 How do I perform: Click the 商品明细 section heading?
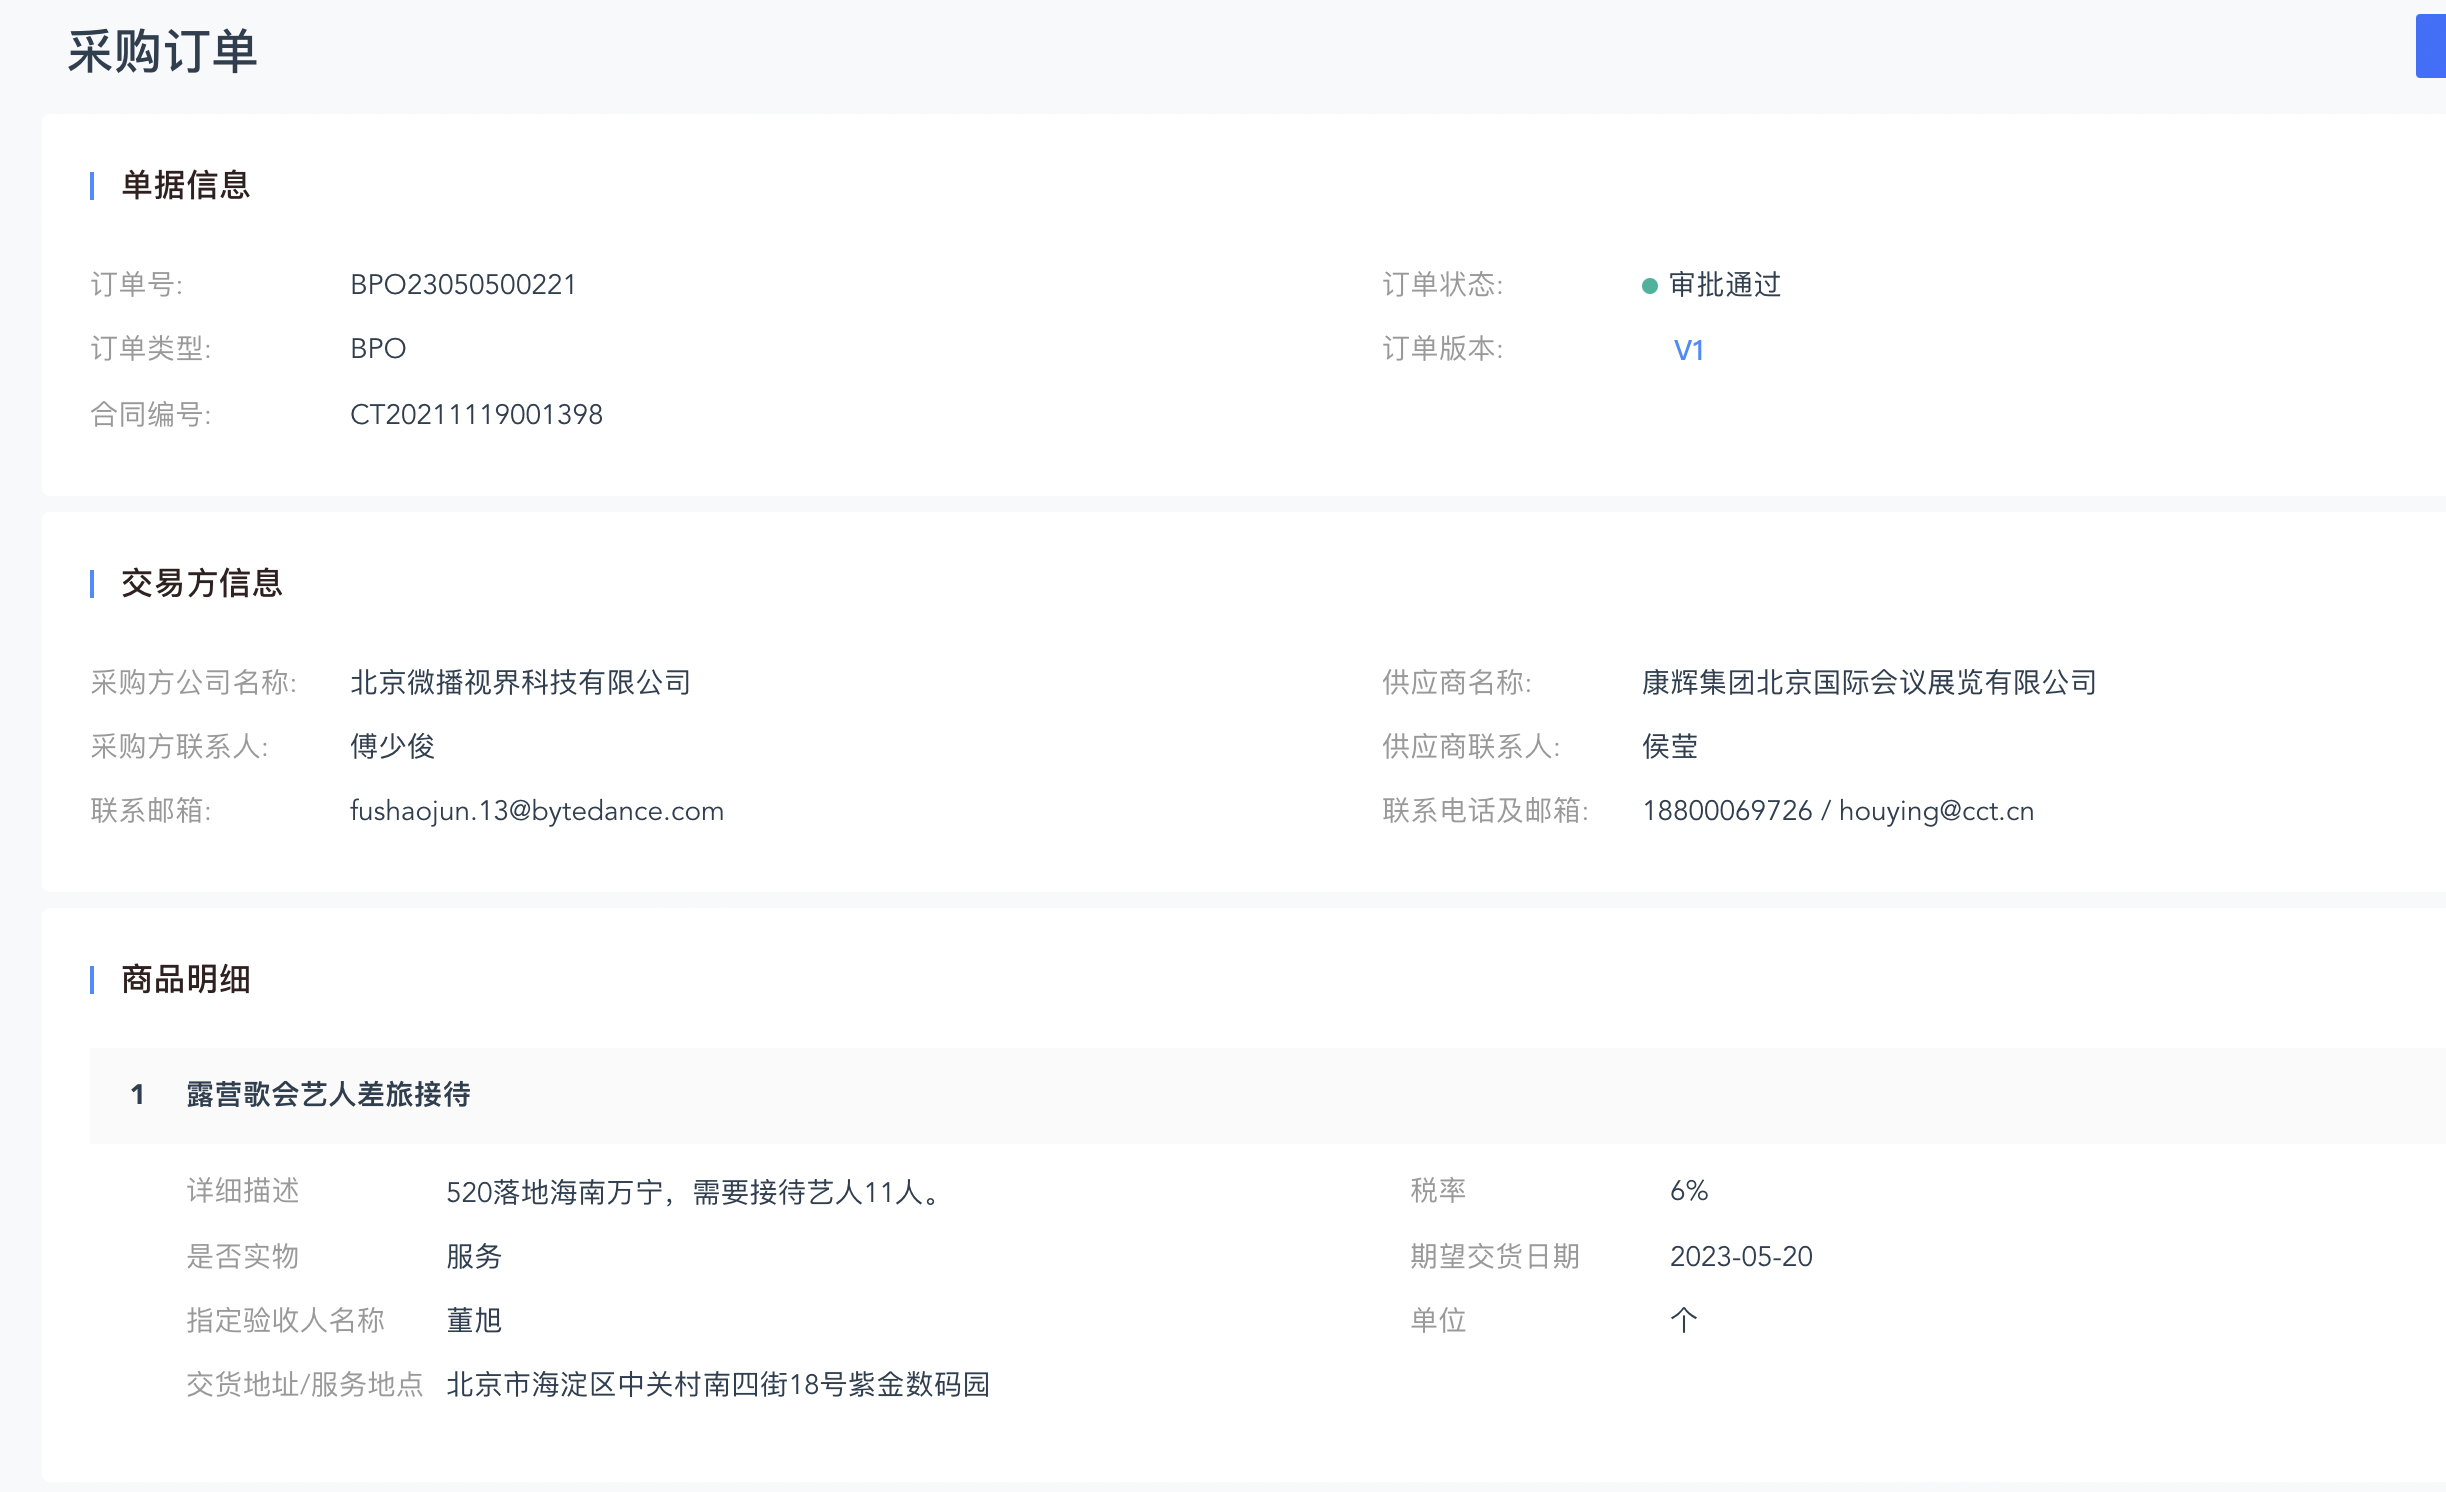[185, 979]
